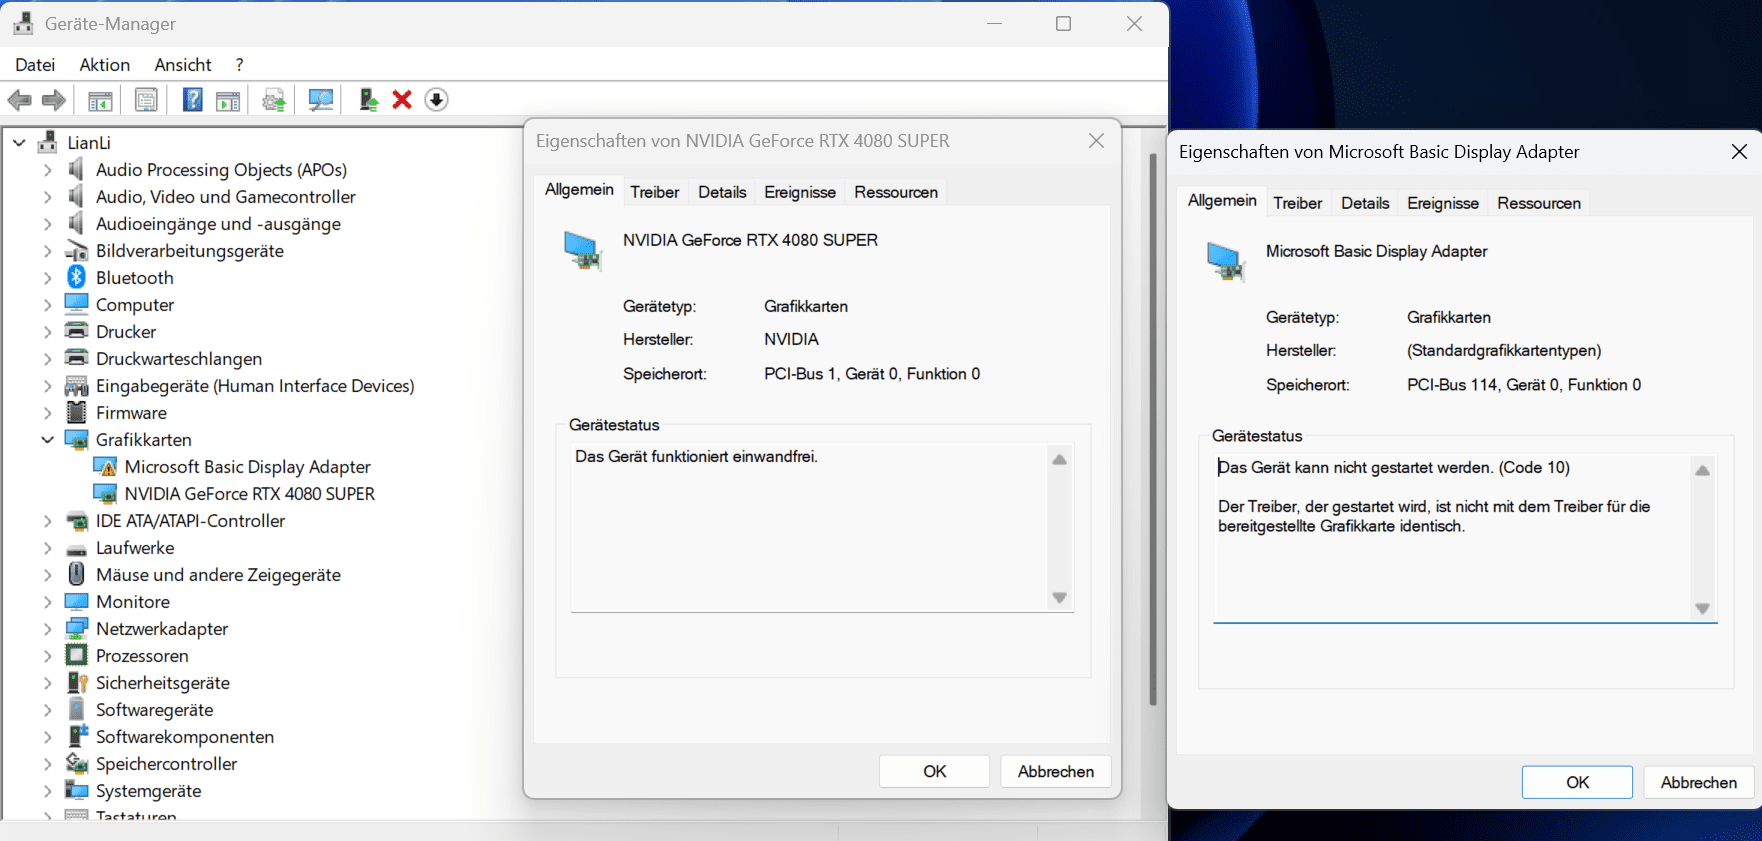Click the Monitore icon in the tree

(x=76, y=601)
